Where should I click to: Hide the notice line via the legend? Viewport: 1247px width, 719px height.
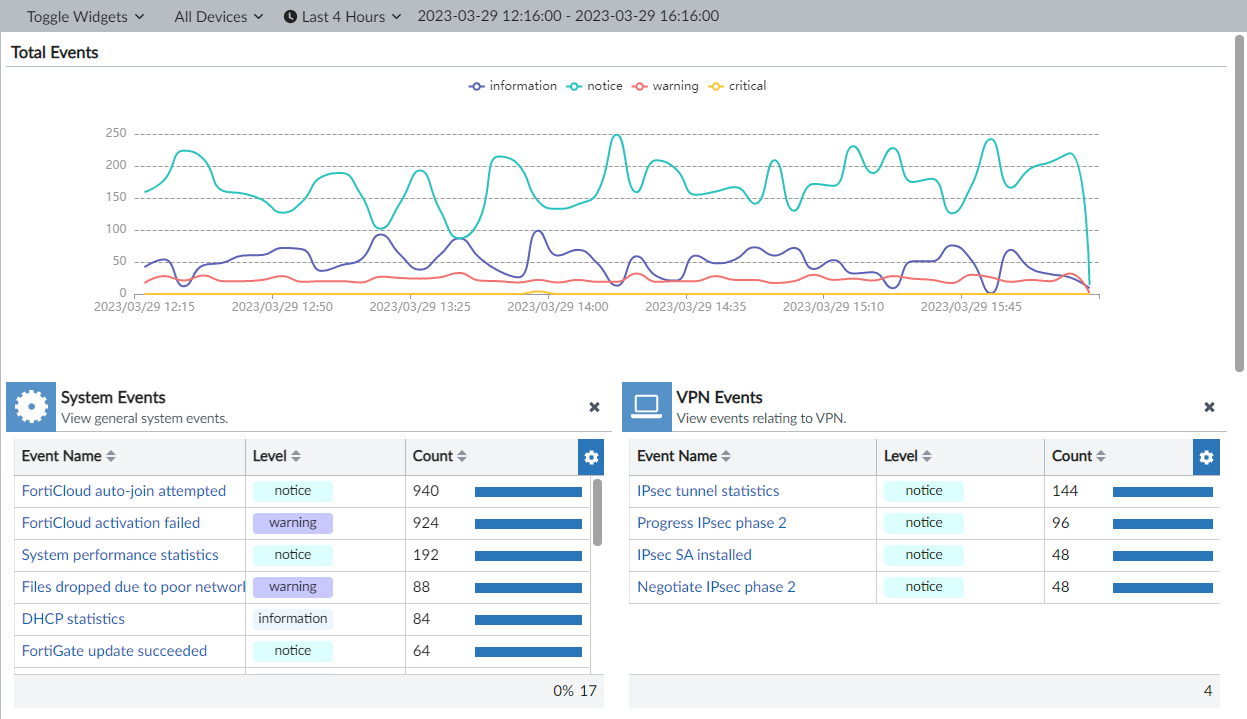594,86
